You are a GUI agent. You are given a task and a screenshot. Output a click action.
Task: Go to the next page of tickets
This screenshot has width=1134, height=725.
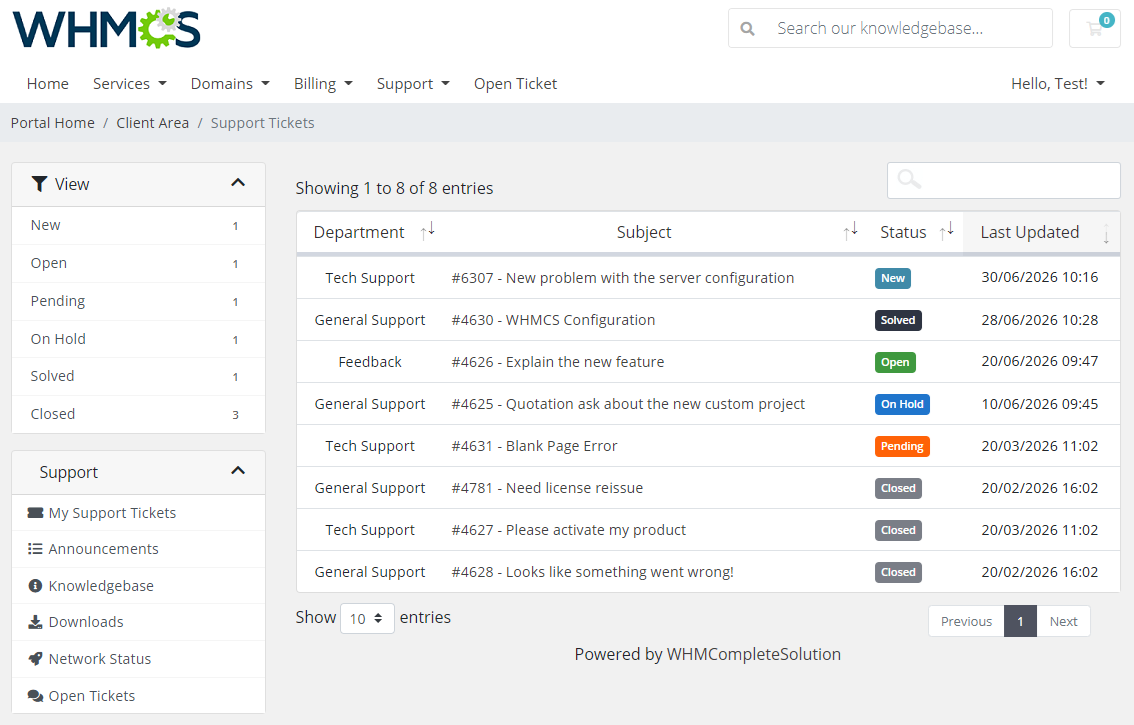tap(1063, 620)
